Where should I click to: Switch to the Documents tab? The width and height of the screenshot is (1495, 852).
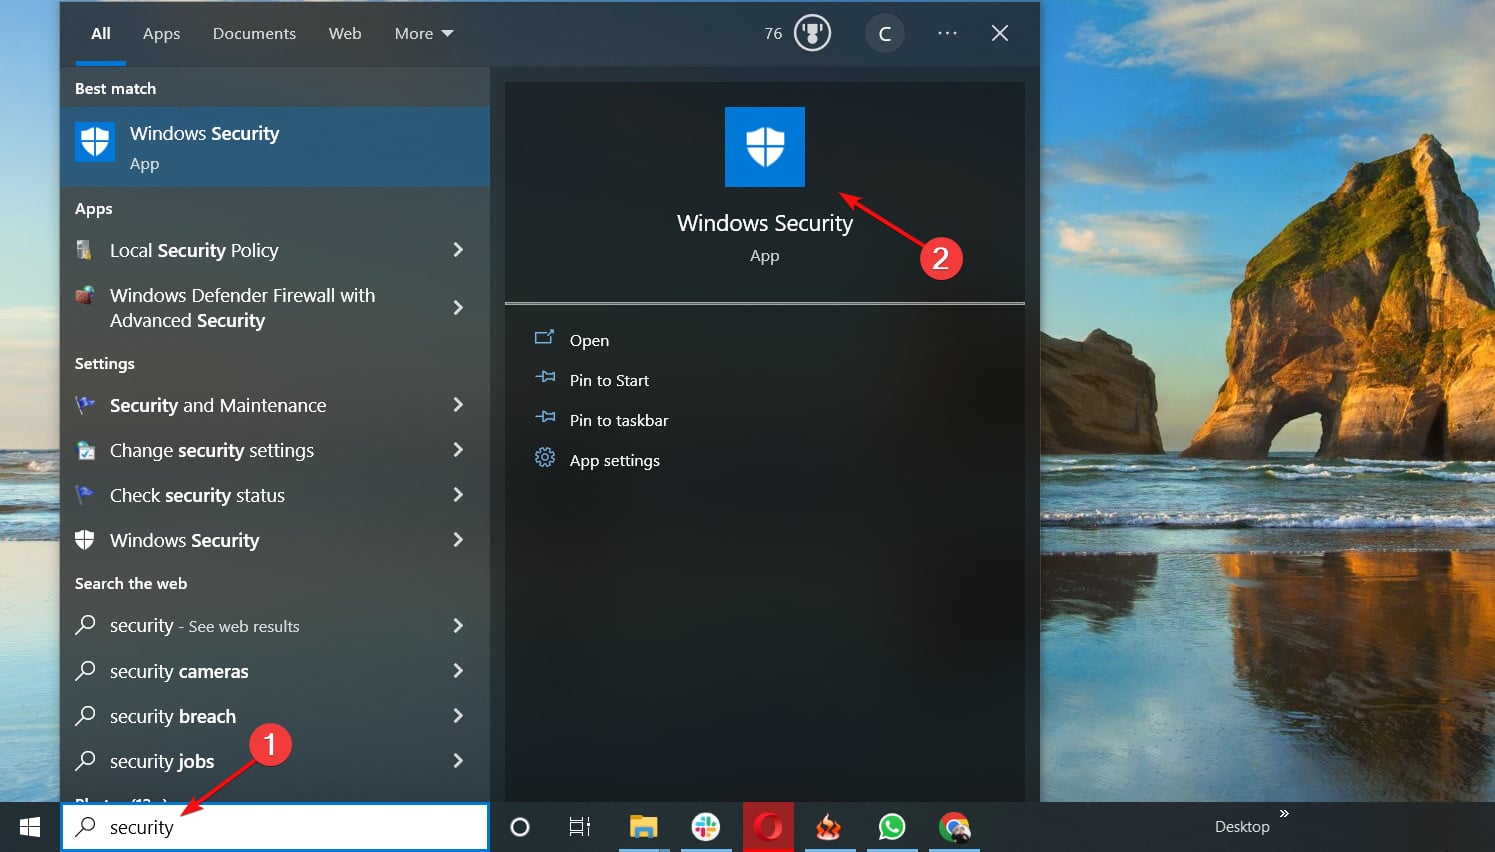click(x=254, y=33)
